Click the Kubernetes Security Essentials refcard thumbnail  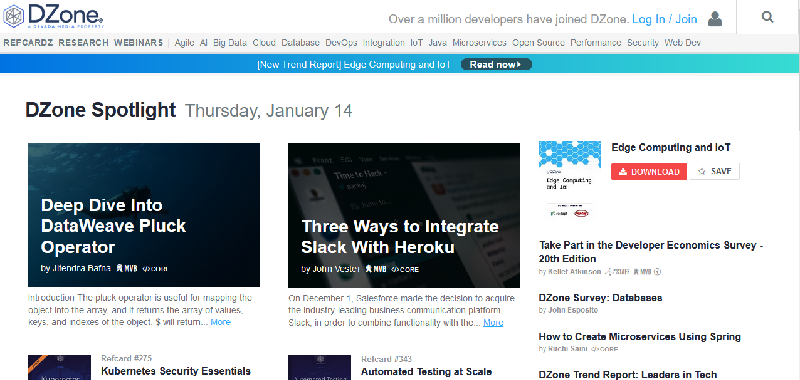pyautogui.click(x=59, y=367)
